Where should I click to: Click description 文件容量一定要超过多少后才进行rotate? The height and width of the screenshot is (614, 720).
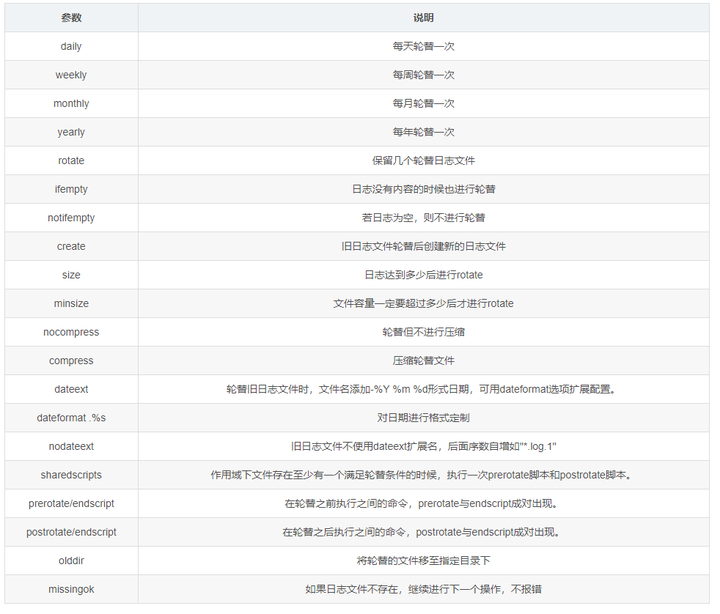coord(423,304)
